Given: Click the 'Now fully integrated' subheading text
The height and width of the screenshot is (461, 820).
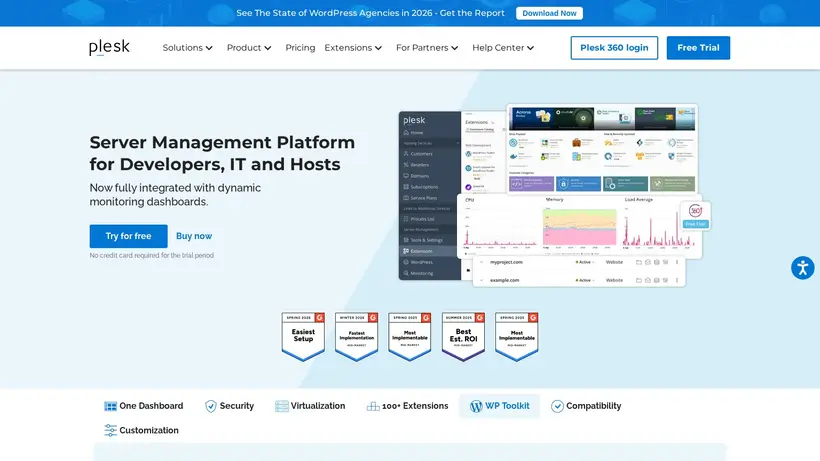Looking at the screenshot, I should click(x=175, y=194).
